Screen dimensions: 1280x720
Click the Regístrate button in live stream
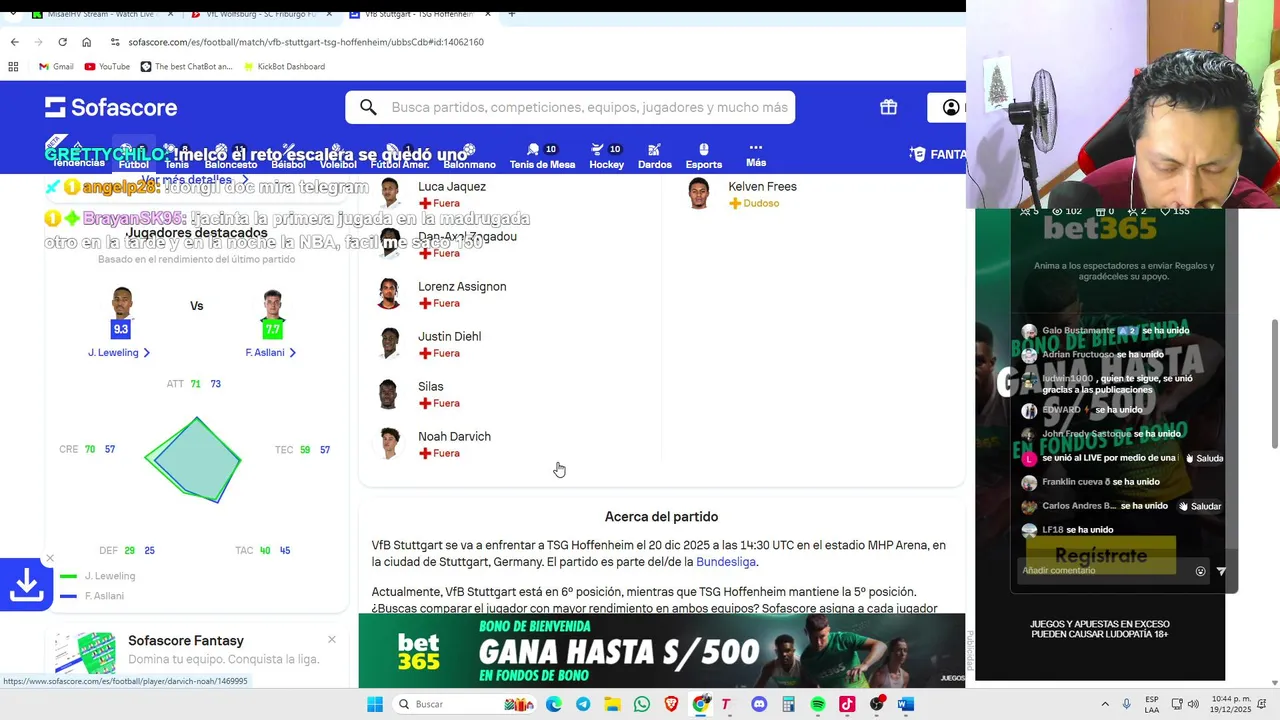click(1101, 556)
